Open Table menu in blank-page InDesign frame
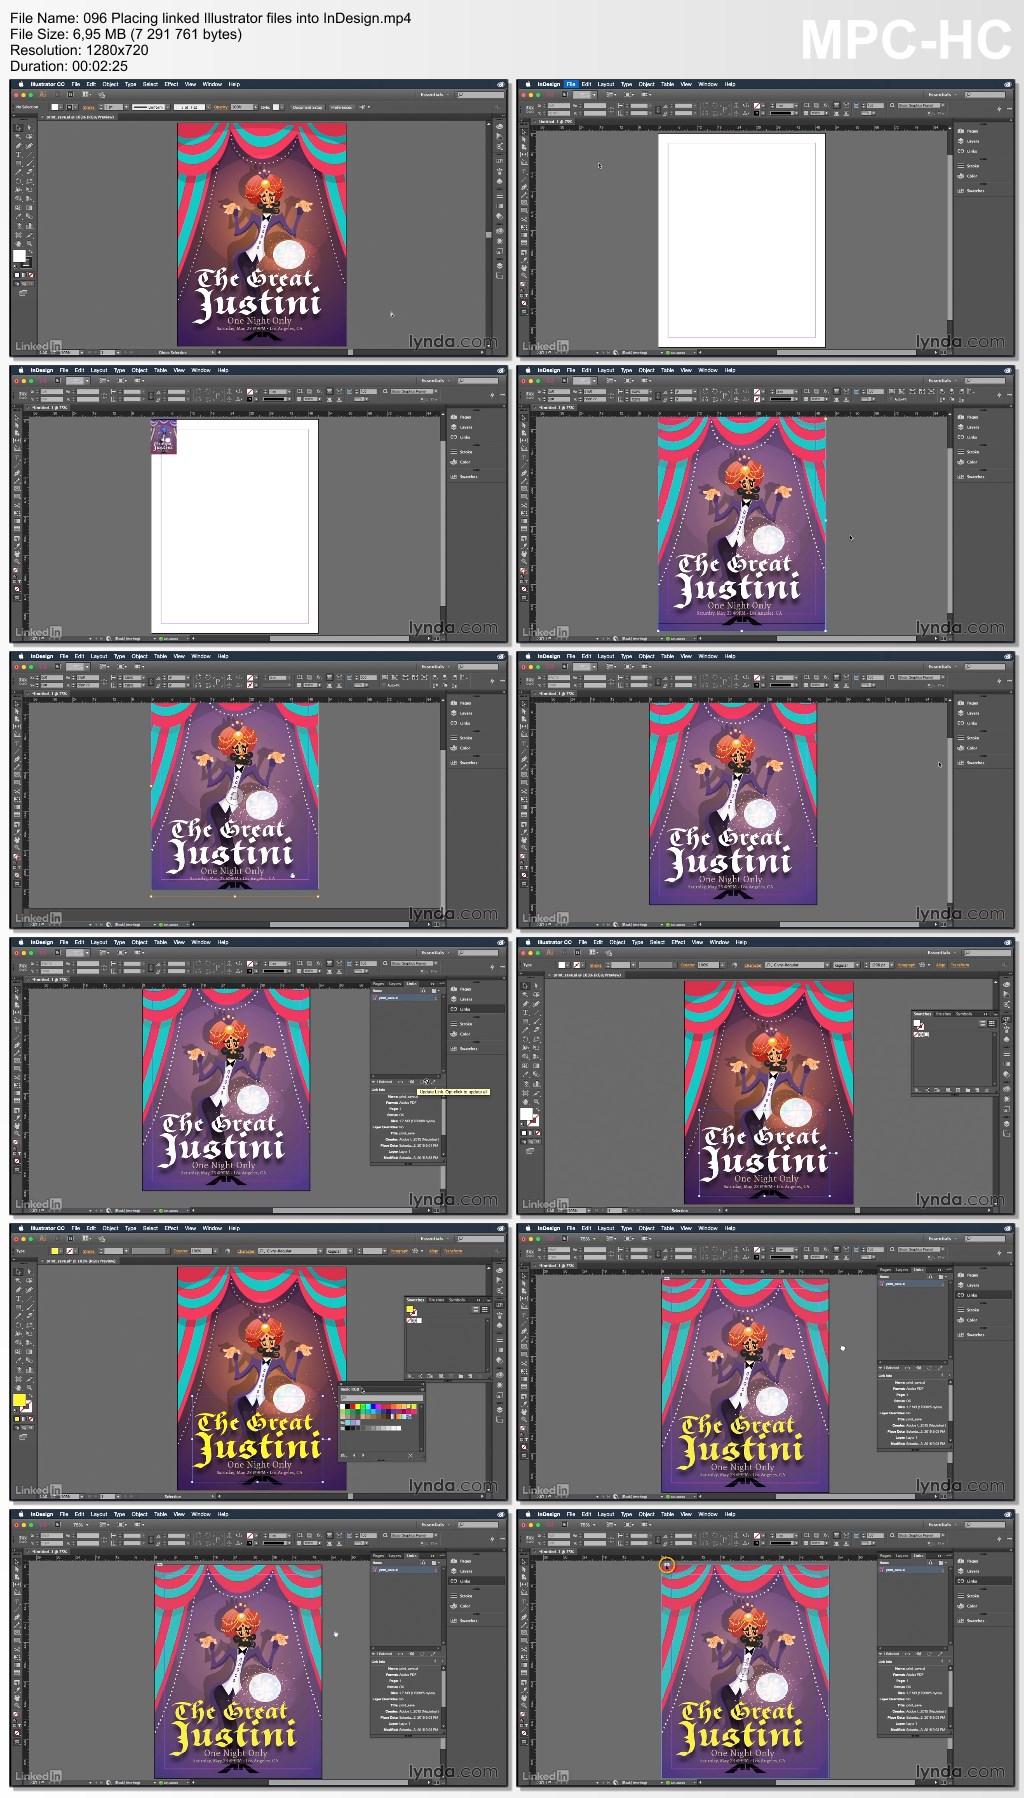 [x=667, y=84]
